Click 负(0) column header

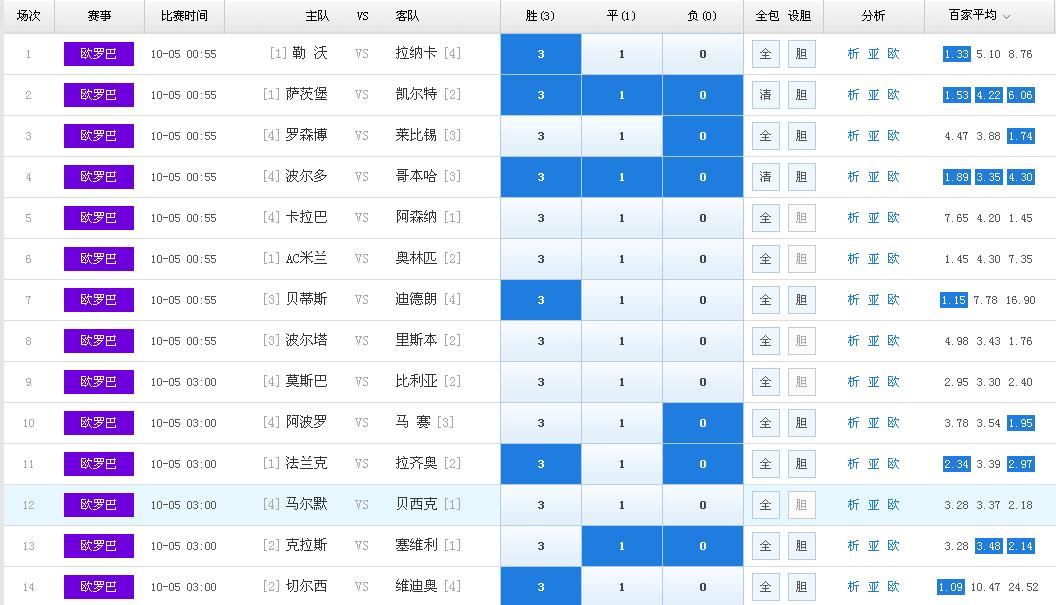pyautogui.click(x=702, y=15)
